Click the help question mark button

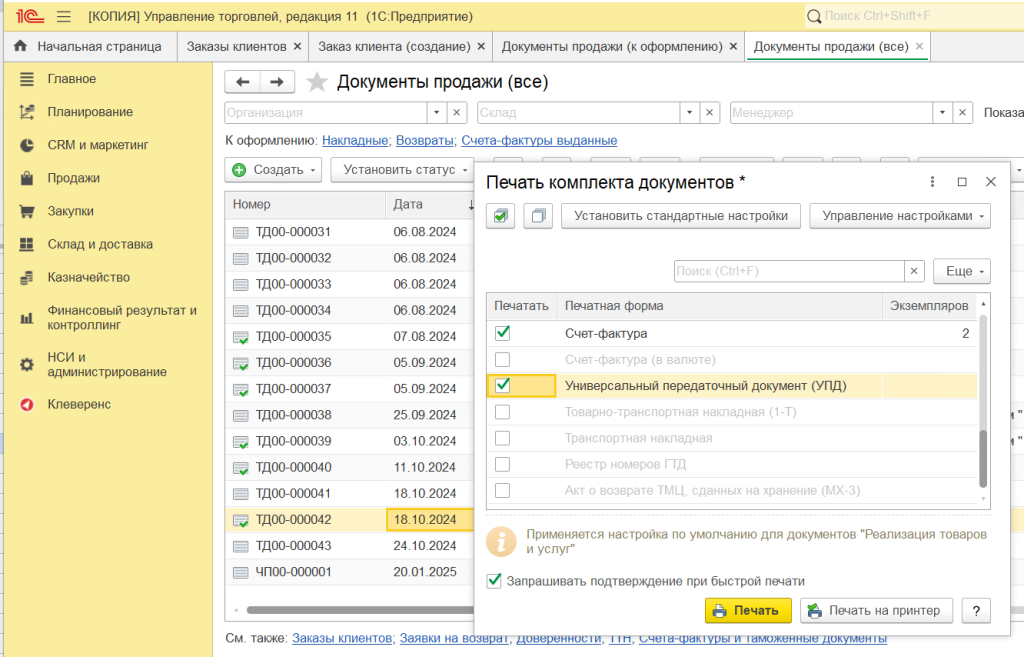tap(976, 611)
